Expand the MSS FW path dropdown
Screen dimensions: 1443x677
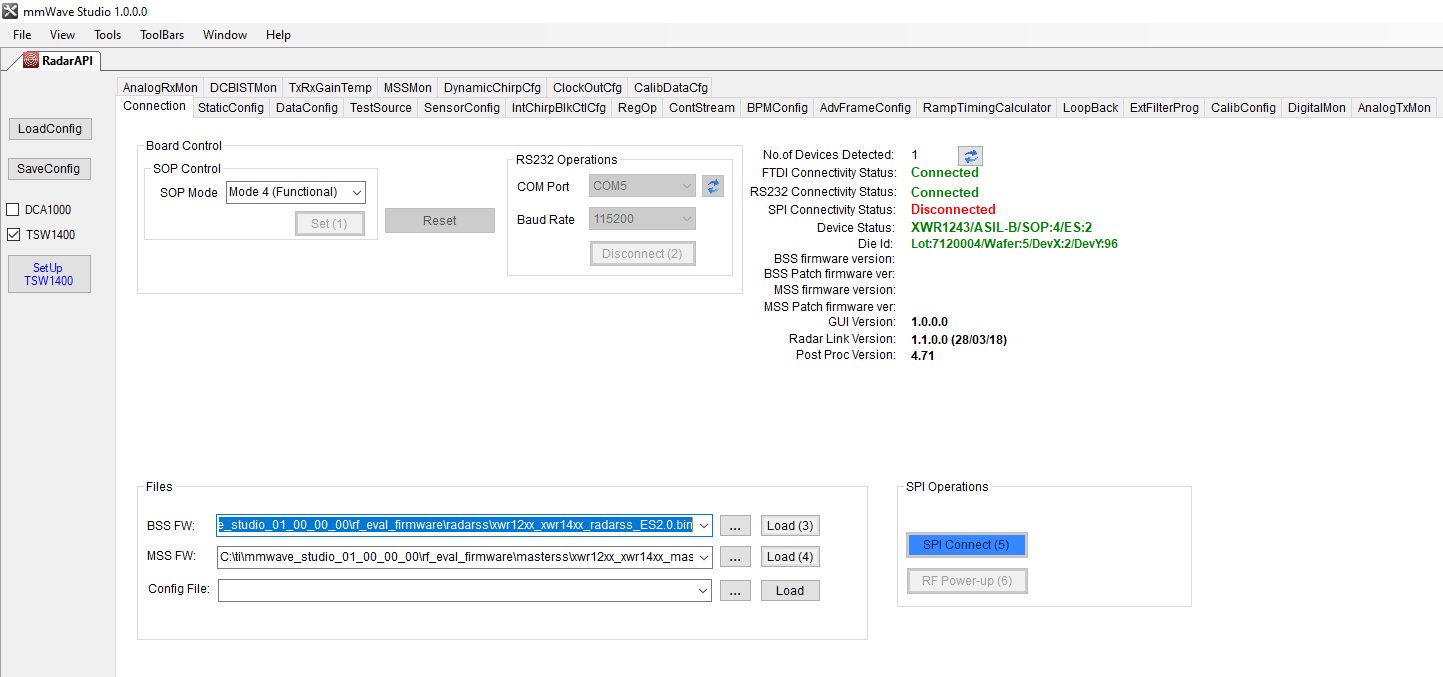(703, 557)
